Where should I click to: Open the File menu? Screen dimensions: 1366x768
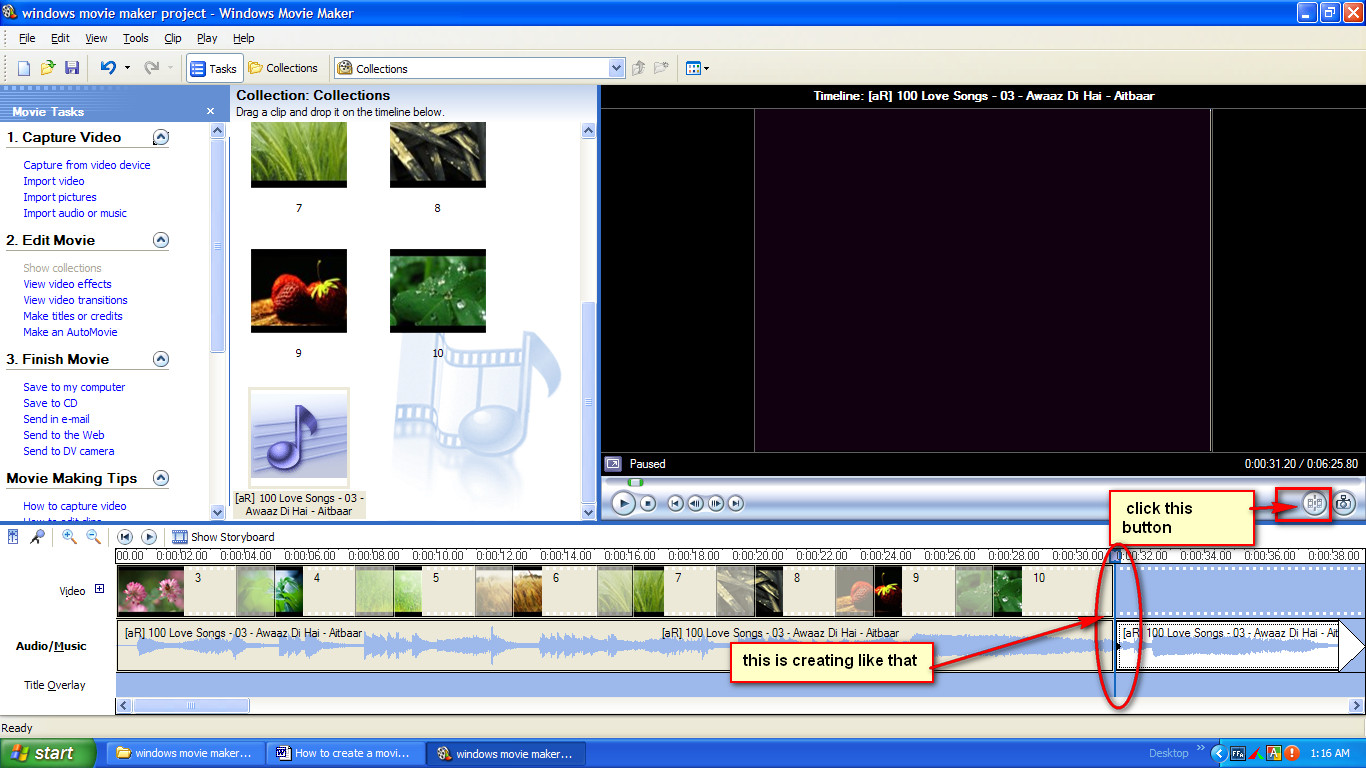click(27, 38)
